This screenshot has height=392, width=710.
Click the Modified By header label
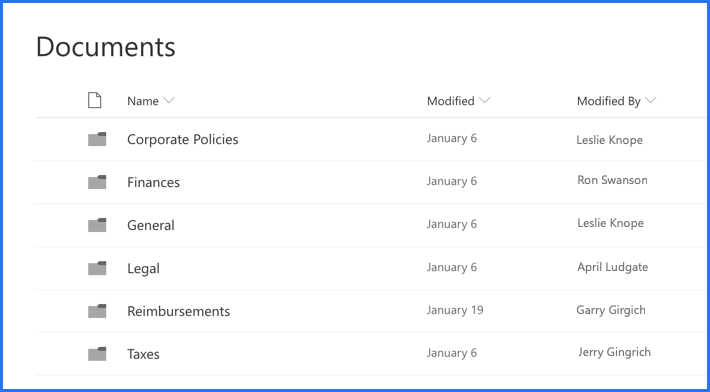[x=609, y=101]
